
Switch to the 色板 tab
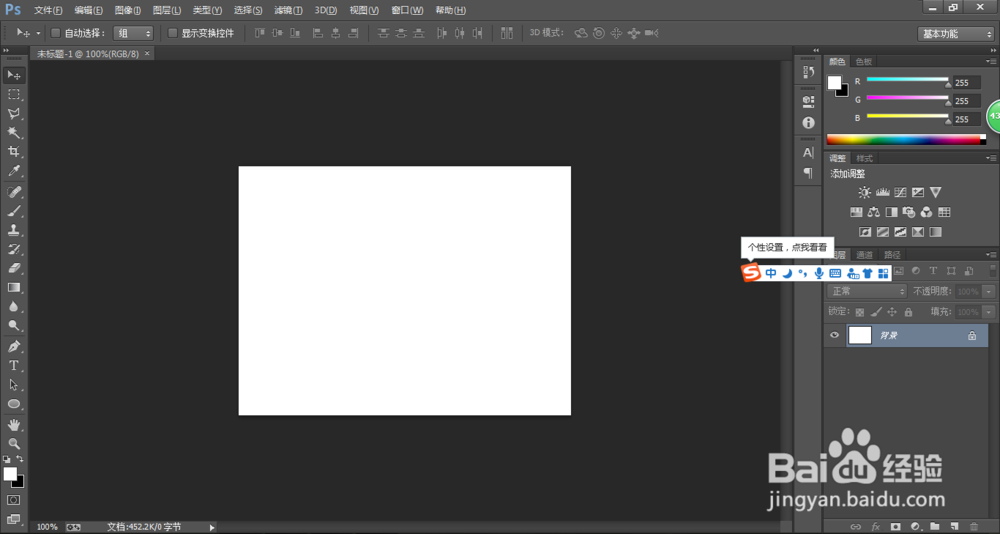[864, 62]
